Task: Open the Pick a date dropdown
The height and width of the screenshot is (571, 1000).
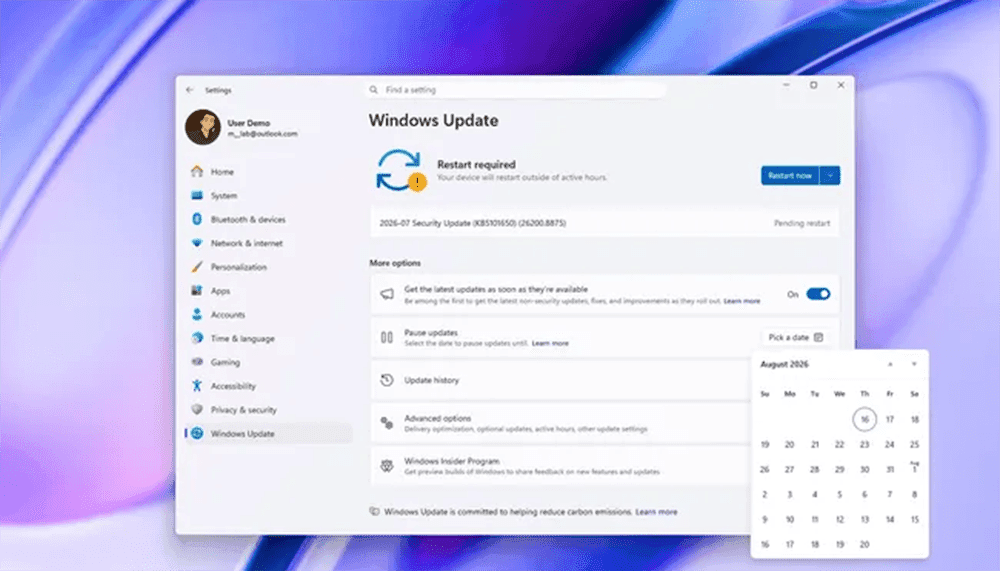Action: tap(795, 337)
